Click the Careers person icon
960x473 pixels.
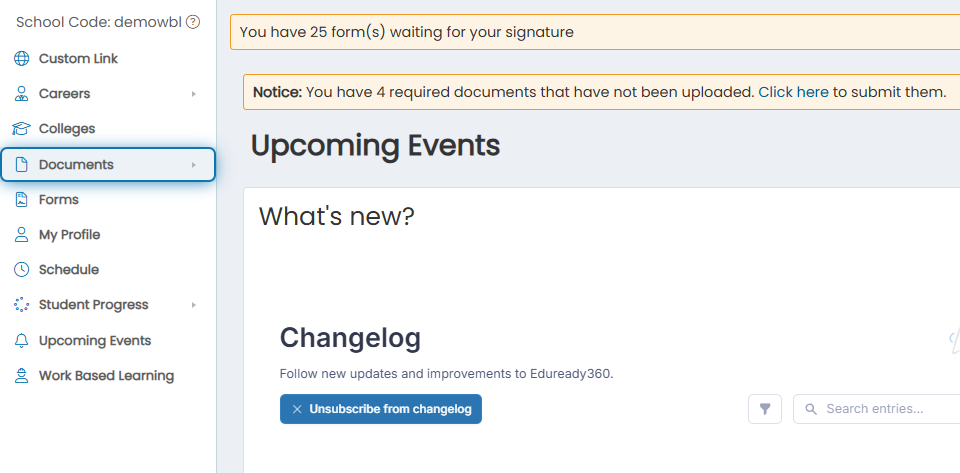point(21,94)
